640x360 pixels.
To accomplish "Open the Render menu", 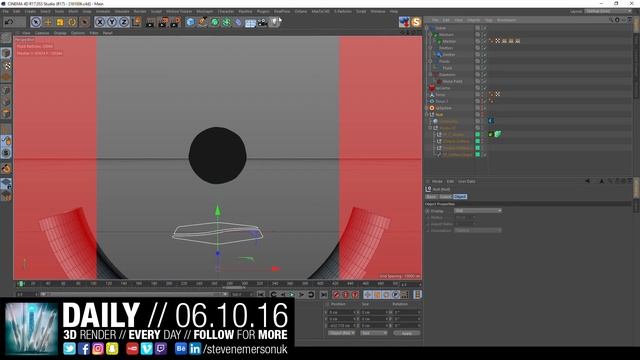I will (x=140, y=11).
